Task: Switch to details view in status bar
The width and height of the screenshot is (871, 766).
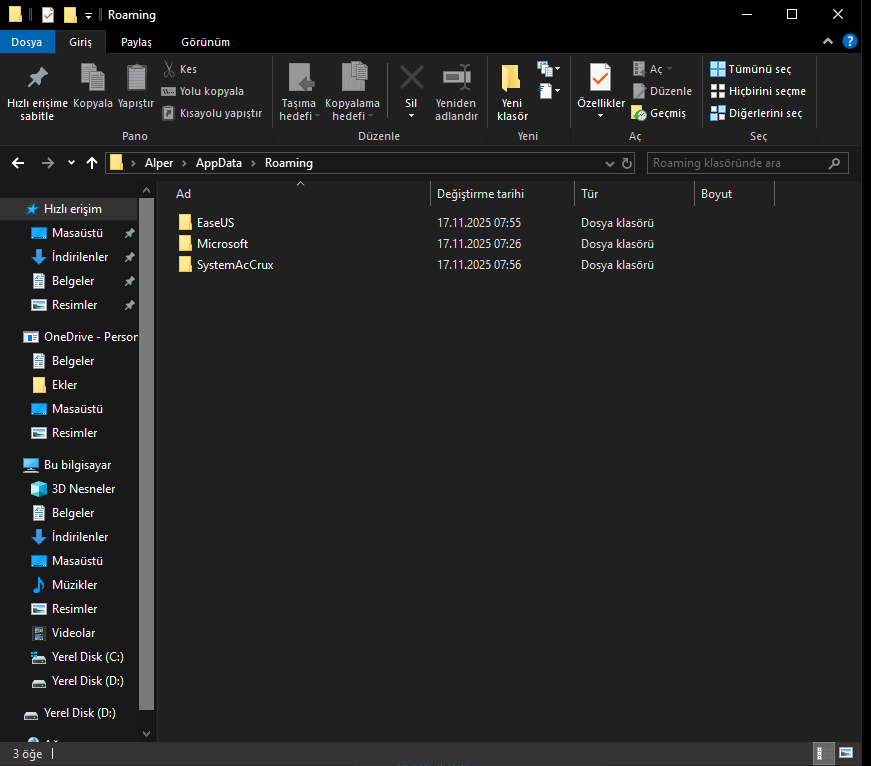Action: click(x=823, y=753)
